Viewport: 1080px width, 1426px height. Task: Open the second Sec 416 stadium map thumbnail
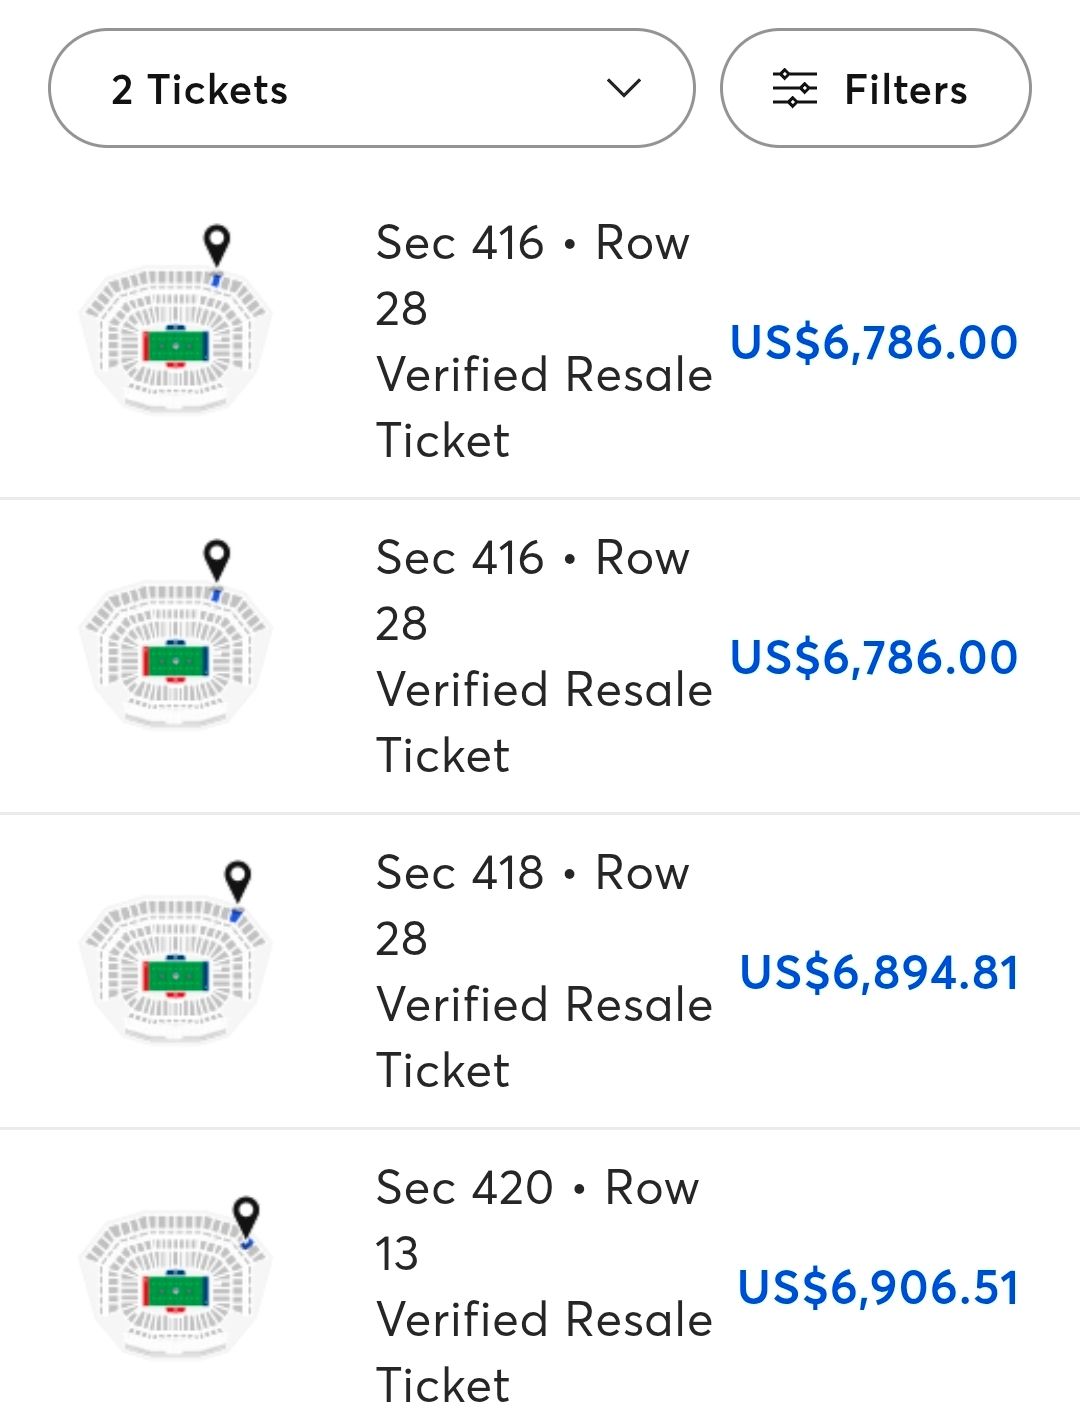[176, 657]
